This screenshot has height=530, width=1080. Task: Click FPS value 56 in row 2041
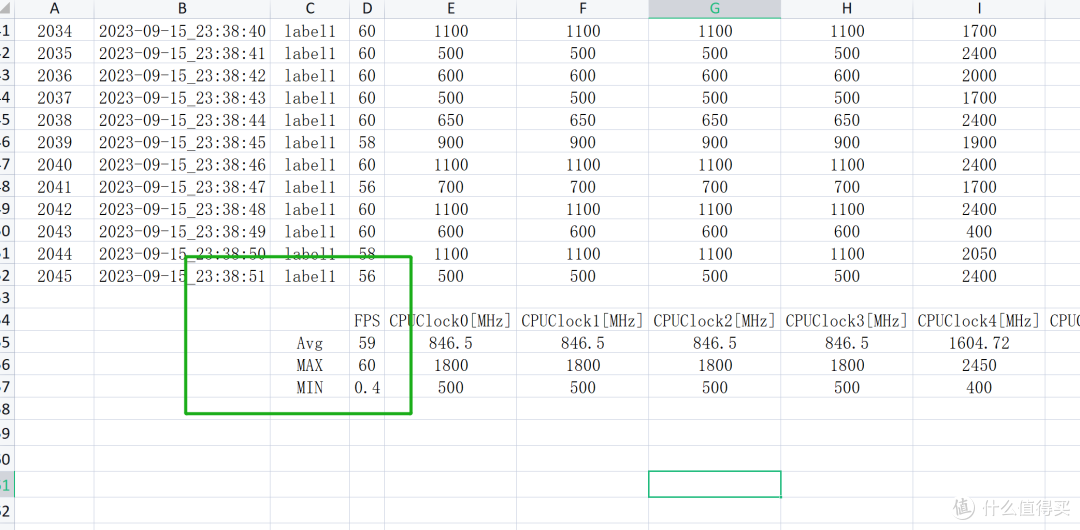(x=367, y=187)
